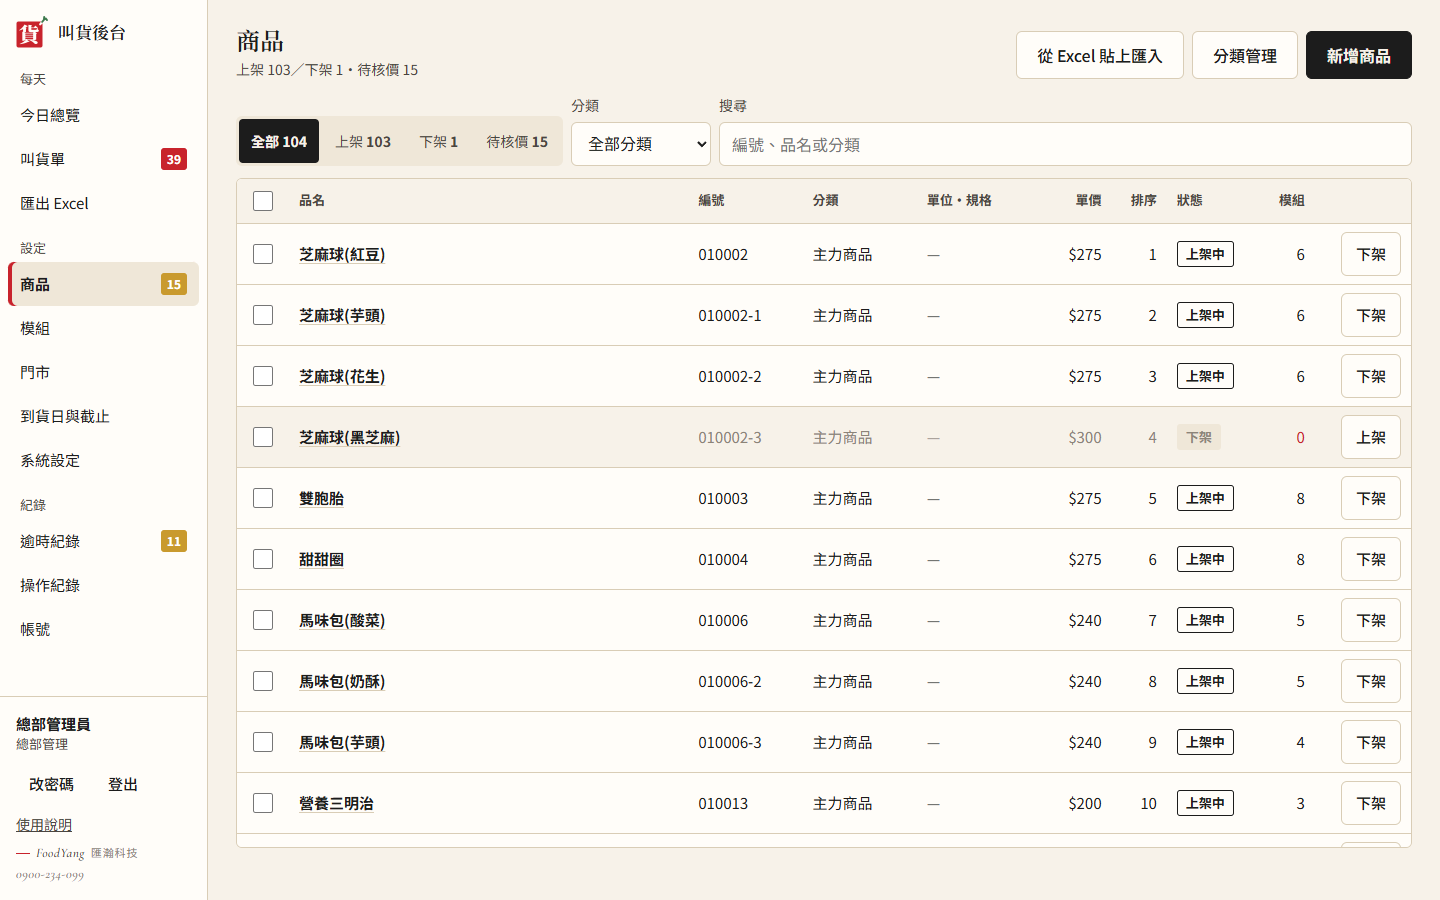Image resolution: width=1440 pixels, height=900 pixels.
Task: Go to 帳號 page
Action: point(103,629)
